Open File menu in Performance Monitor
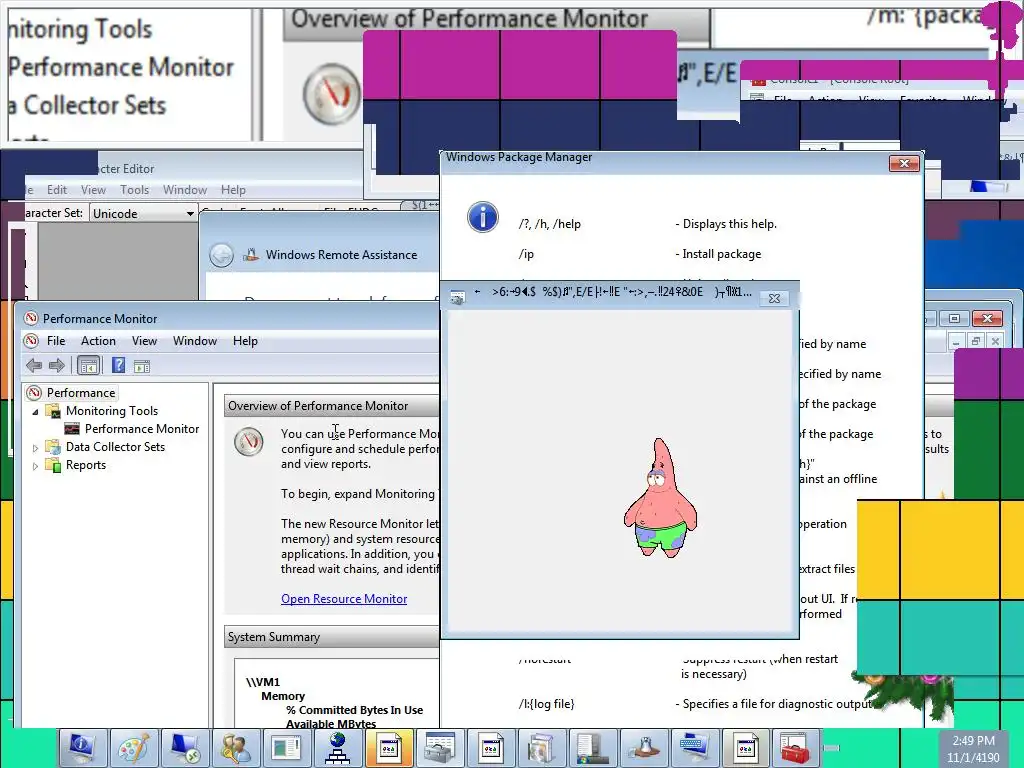The image size is (1024, 768). [x=56, y=341]
